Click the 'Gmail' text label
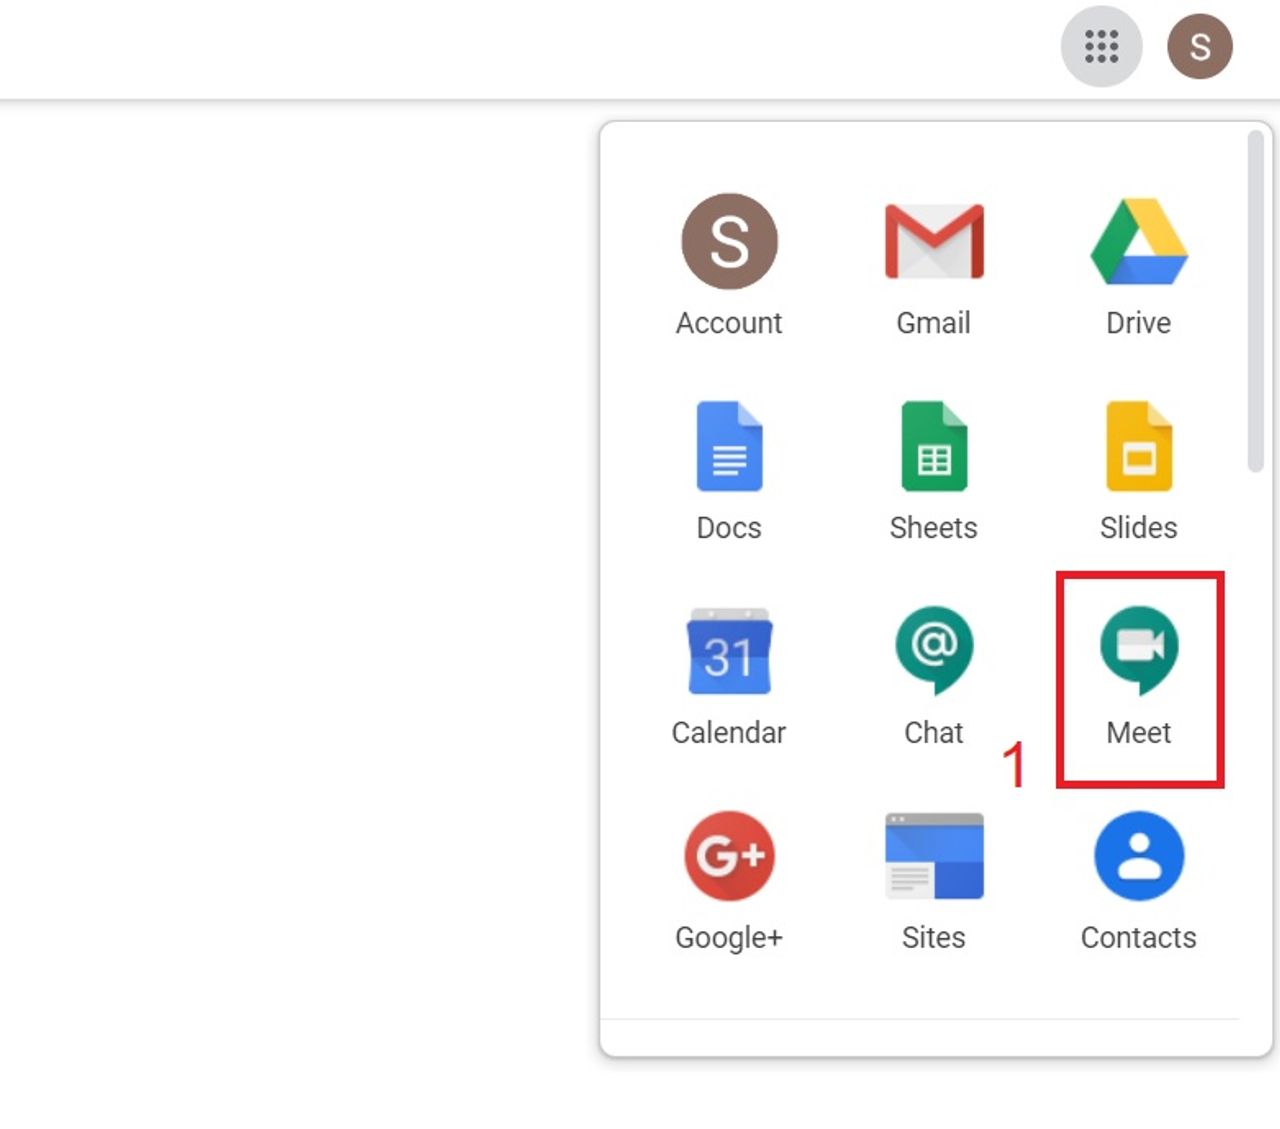The height and width of the screenshot is (1129, 1280). [933, 322]
